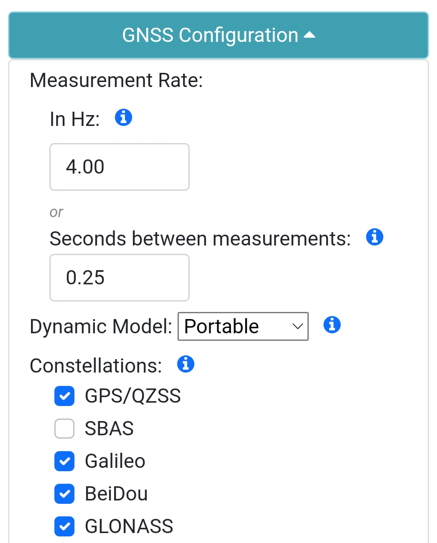Uncheck the GLONASS checkbox
Viewport: 437px width, 543px height.
(x=64, y=526)
